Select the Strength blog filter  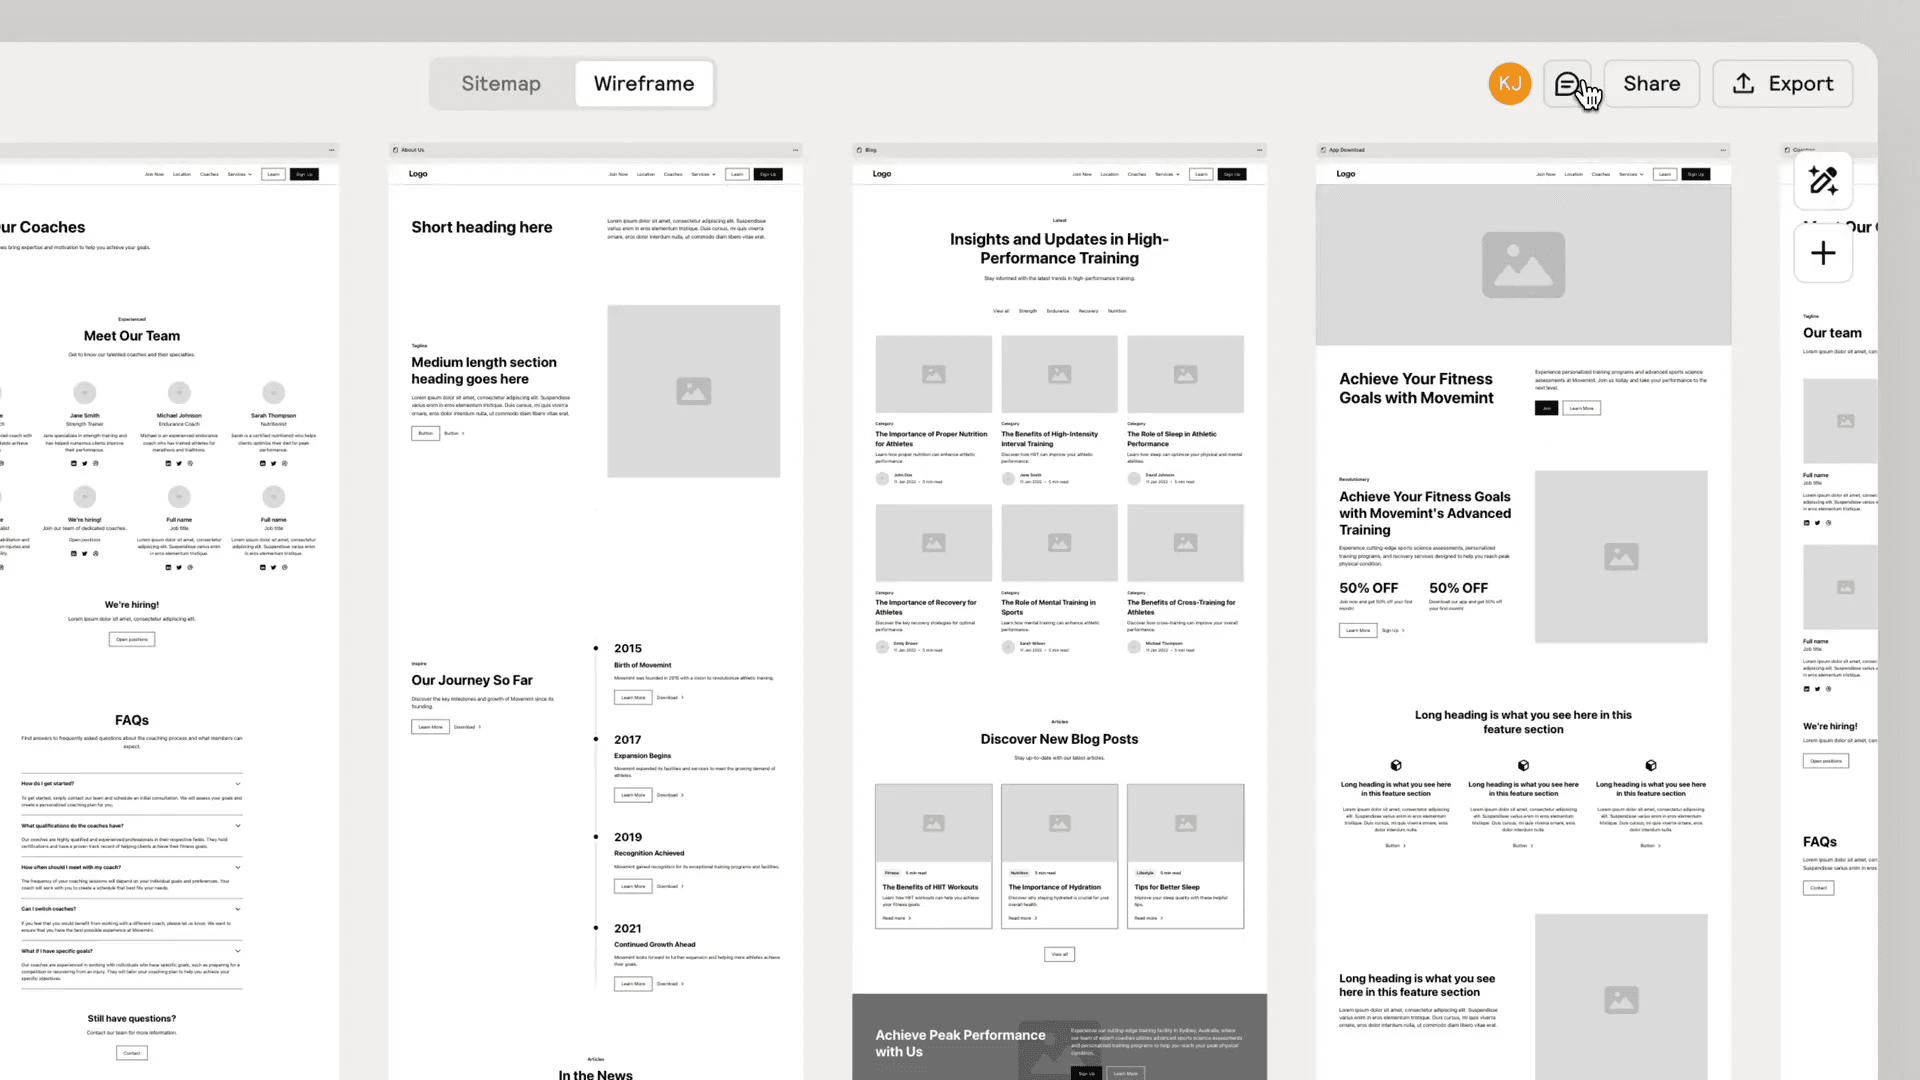point(1028,311)
